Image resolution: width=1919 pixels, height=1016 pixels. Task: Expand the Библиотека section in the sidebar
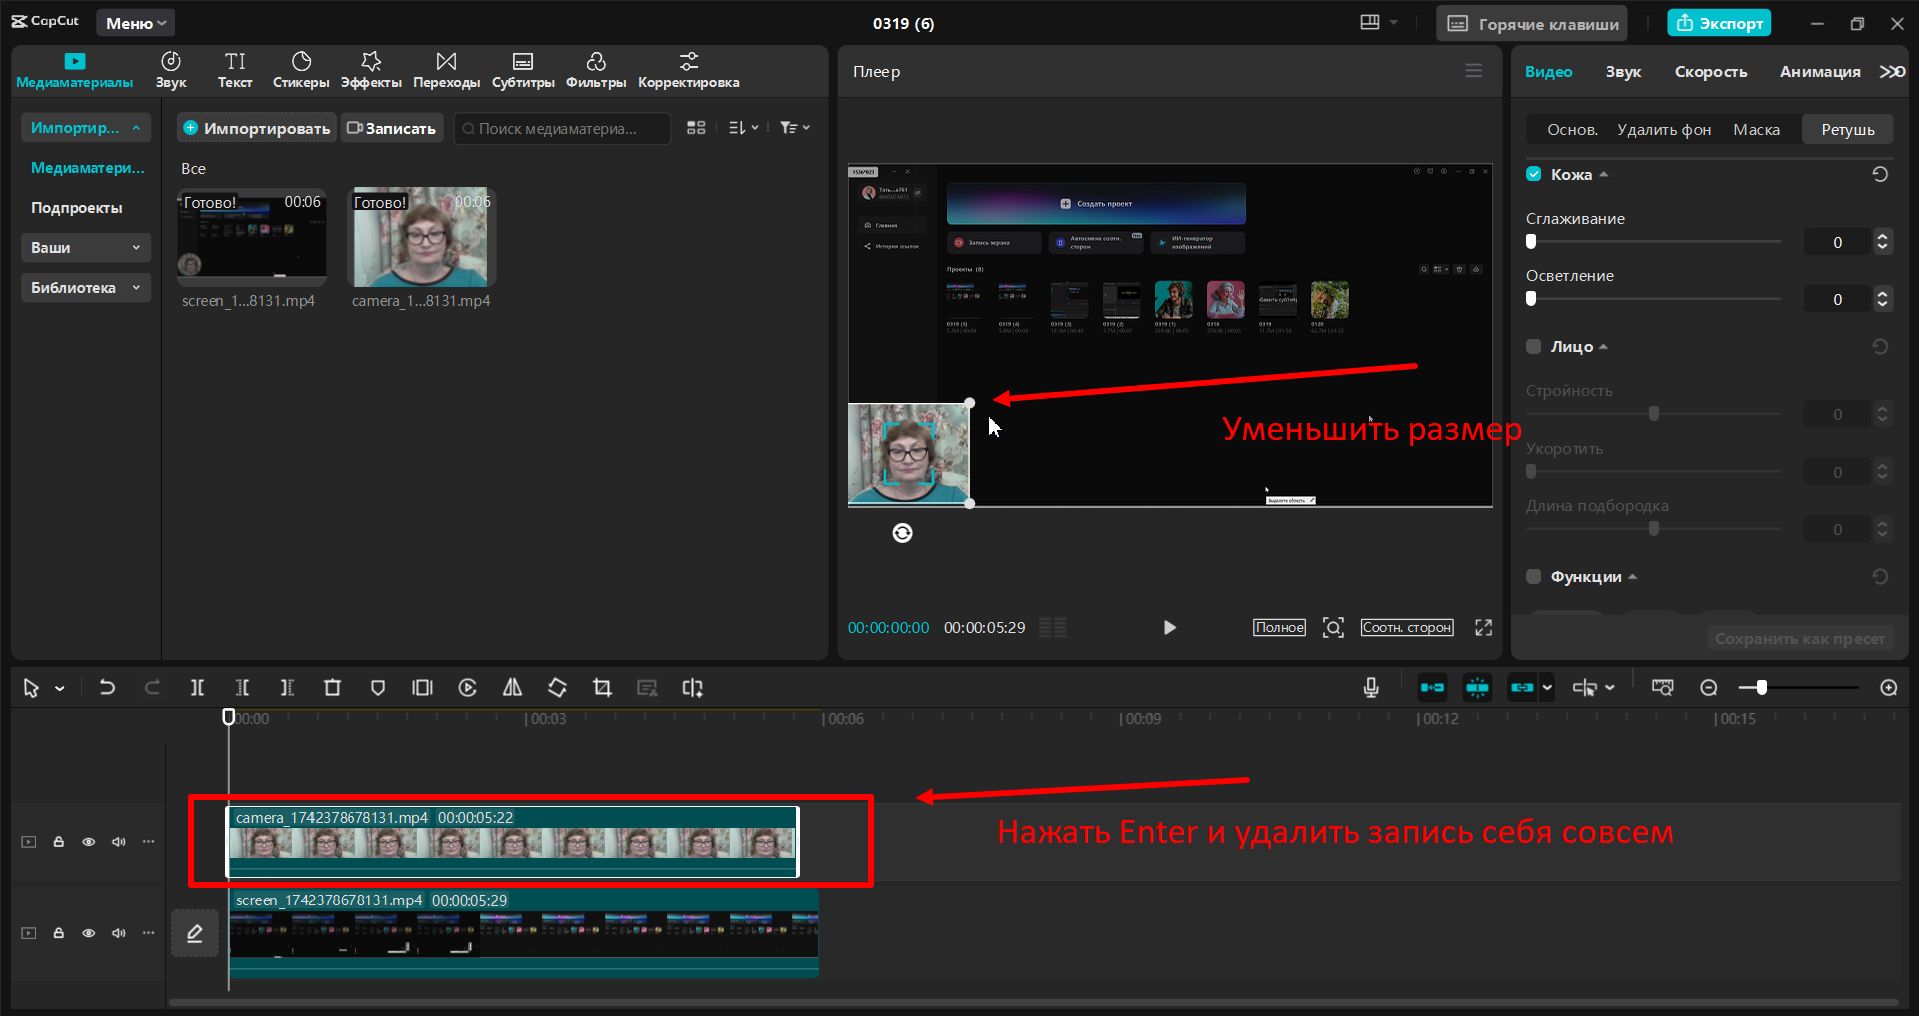tap(86, 288)
